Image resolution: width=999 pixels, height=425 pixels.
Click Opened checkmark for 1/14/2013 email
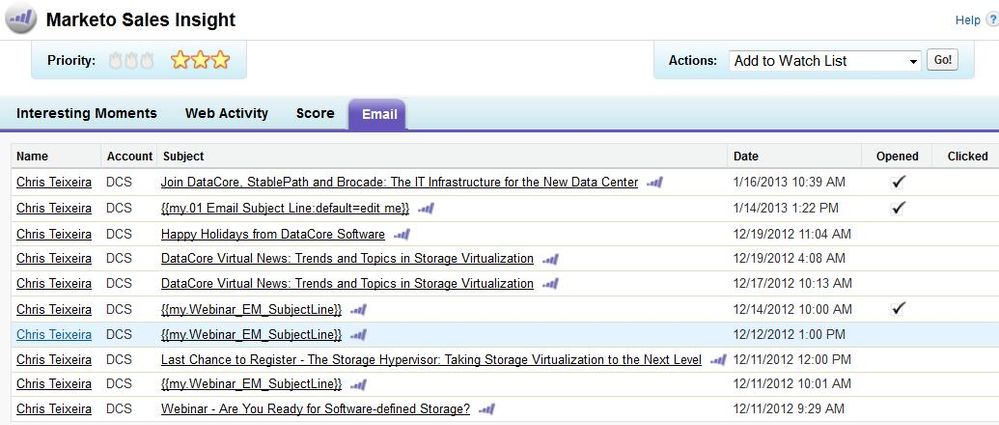click(x=897, y=207)
